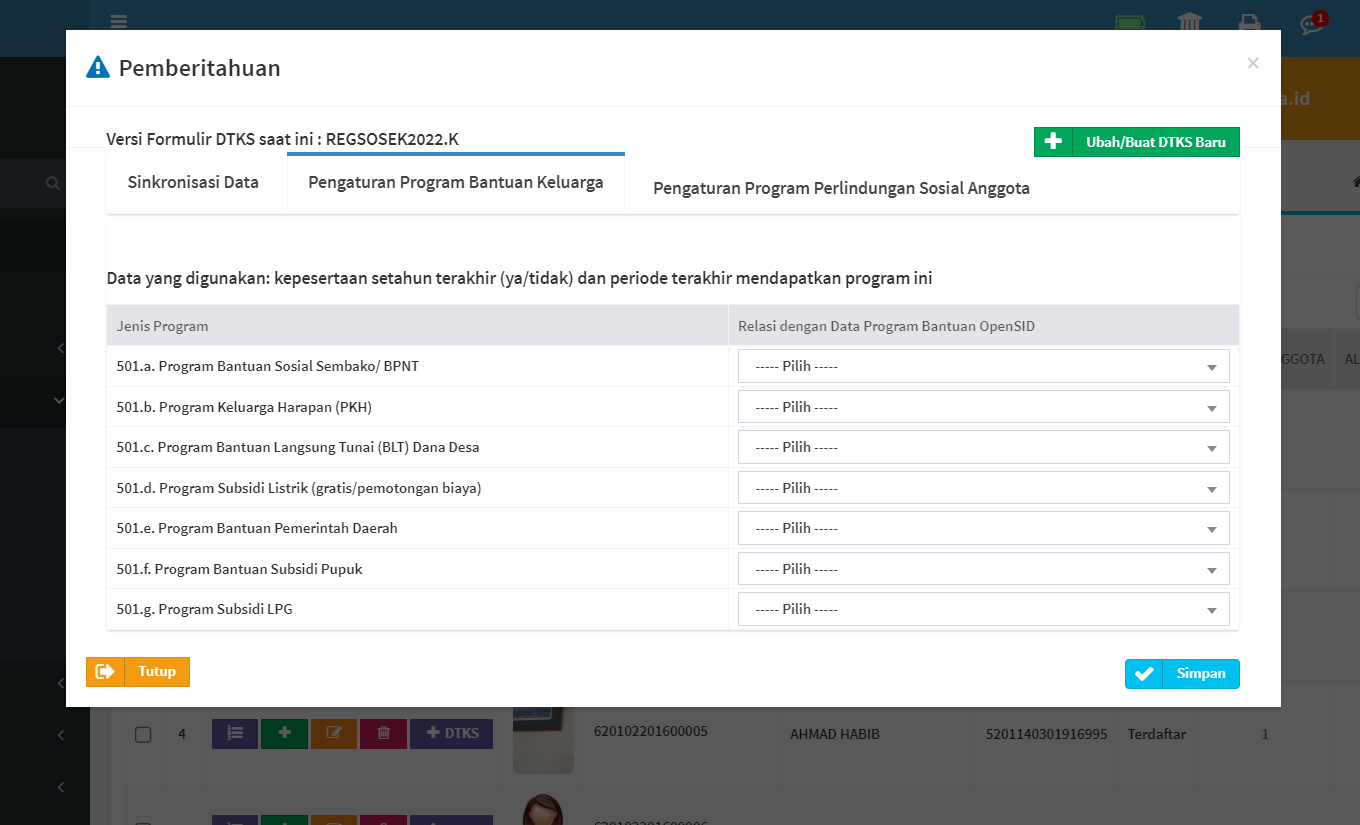This screenshot has height=825, width=1360.
Task: Edit AHMAD HABIB with the orange pencil icon
Action: (x=334, y=733)
